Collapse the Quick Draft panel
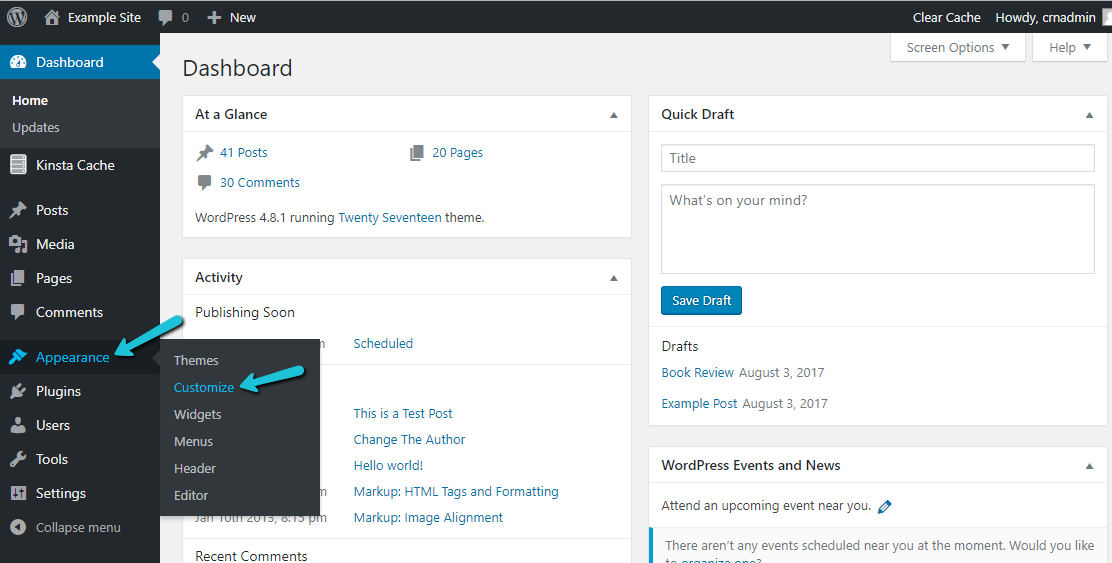The height and width of the screenshot is (563, 1112). (x=1089, y=115)
